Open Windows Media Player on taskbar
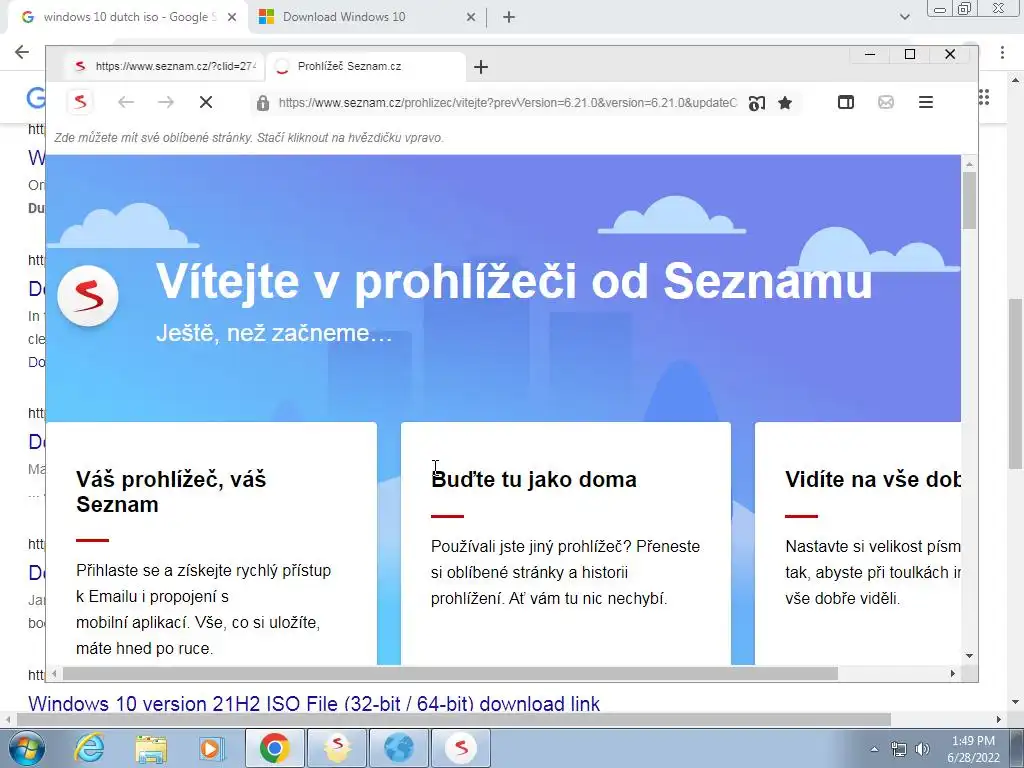 click(212, 748)
